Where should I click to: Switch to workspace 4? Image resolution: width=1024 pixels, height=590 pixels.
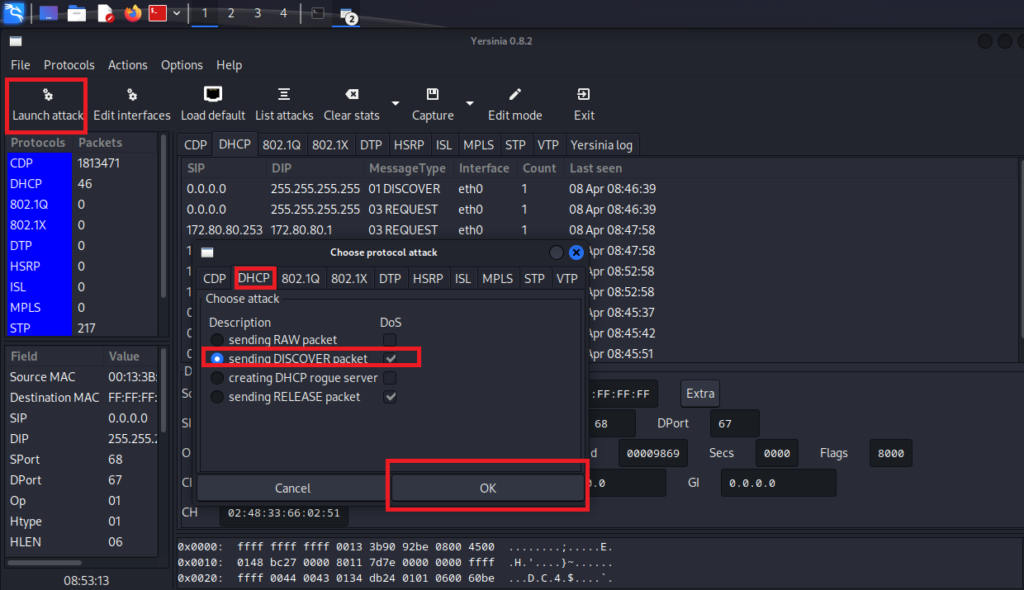[x=283, y=13]
